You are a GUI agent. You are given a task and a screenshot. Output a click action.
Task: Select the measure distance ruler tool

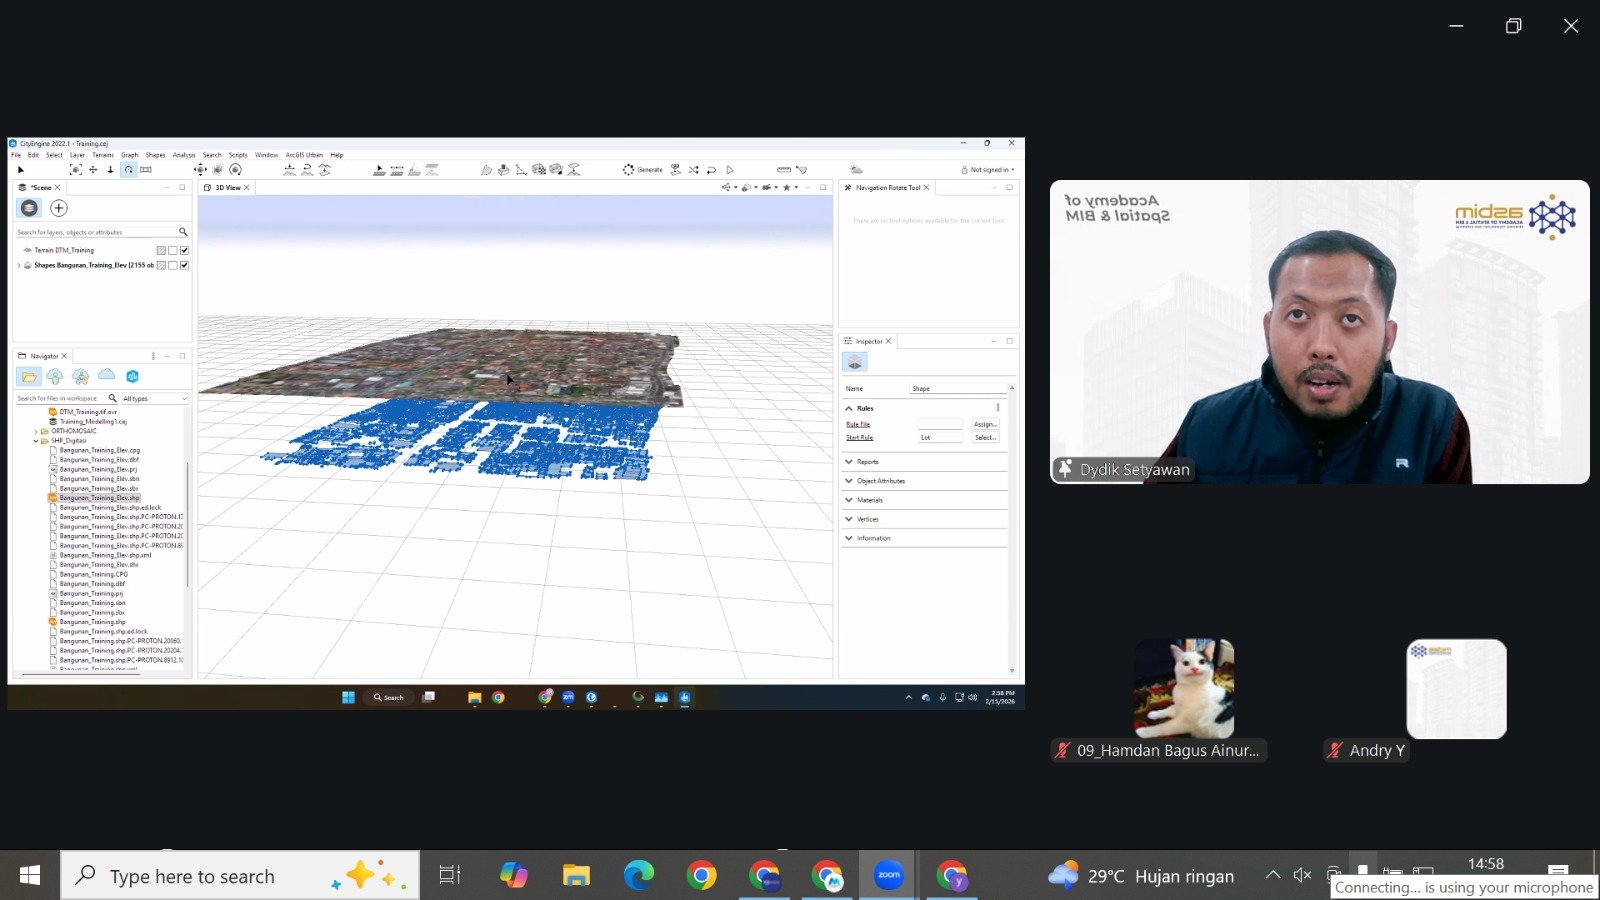pos(783,170)
